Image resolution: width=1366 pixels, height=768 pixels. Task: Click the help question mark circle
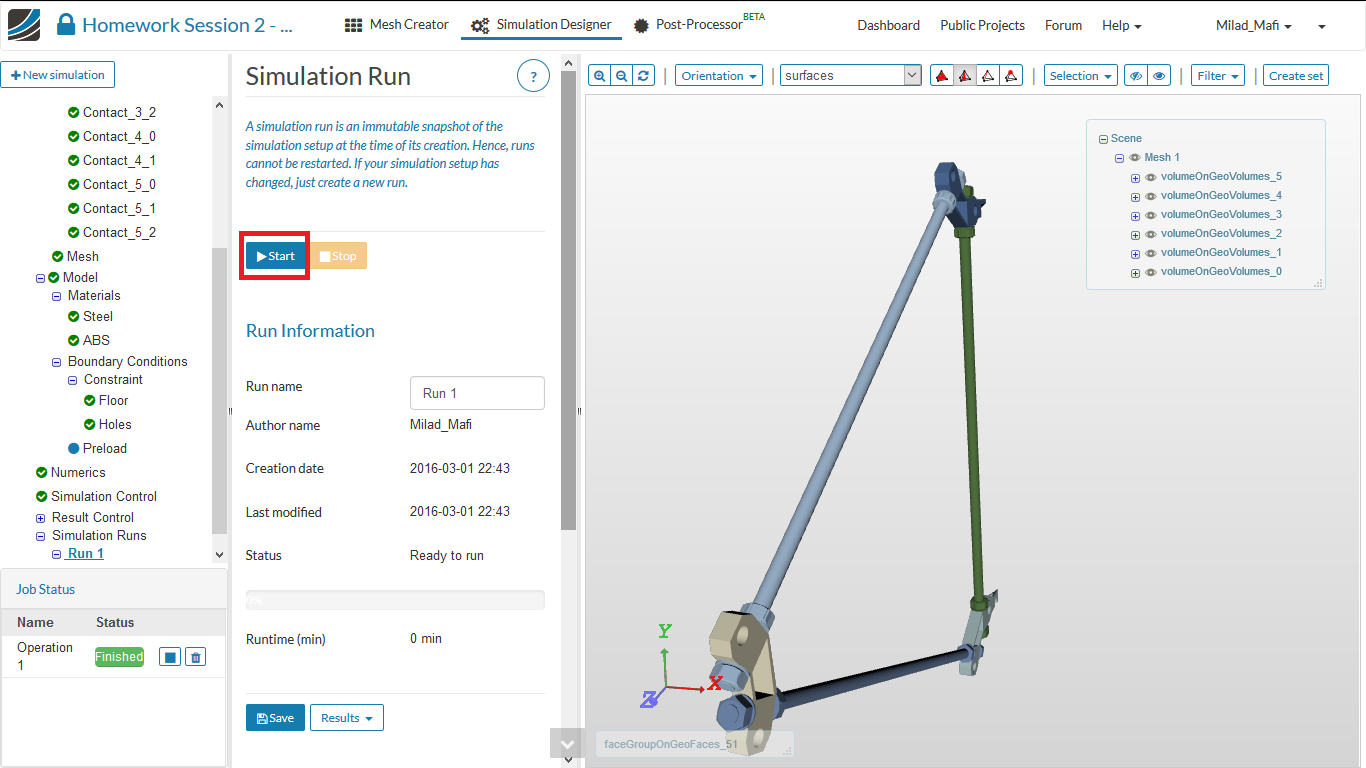tap(533, 76)
